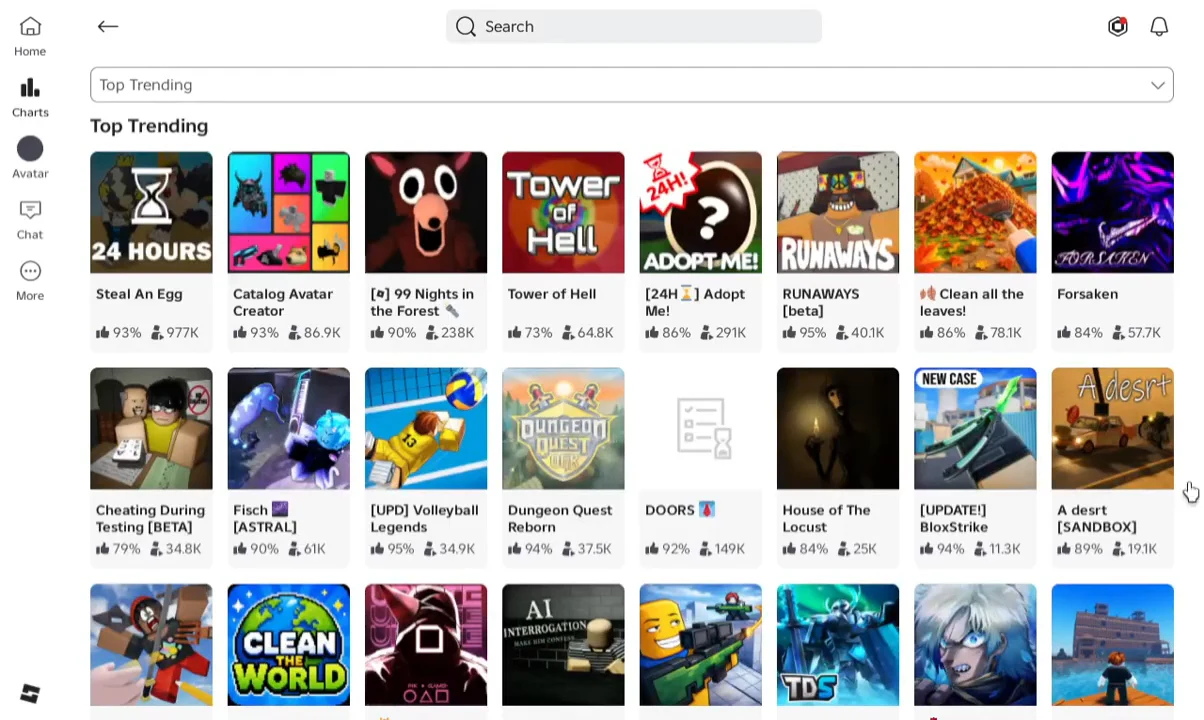Open Adopt Me! game thumbnail
Image resolution: width=1204 pixels, height=720 pixels.
(701, 212)
